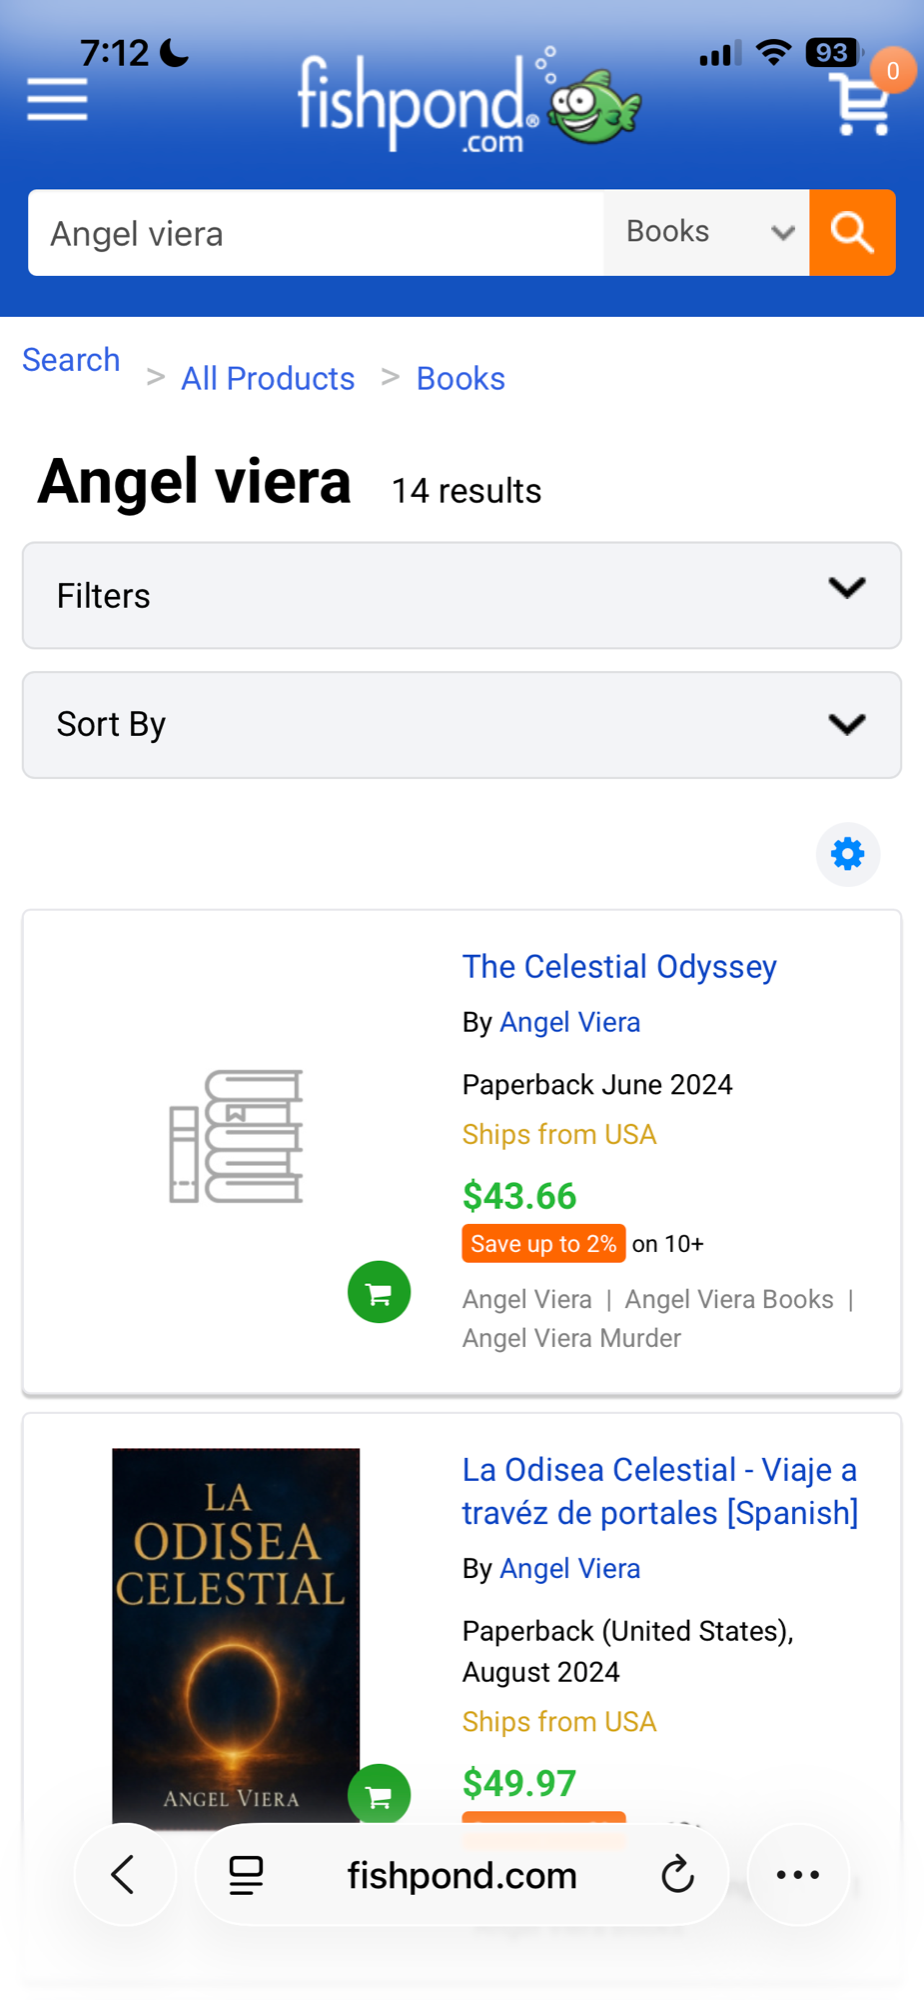Tap the fishpond.com logo
Image resolution: width=924 pixels, height=2000 pixels.
[468, 102]
